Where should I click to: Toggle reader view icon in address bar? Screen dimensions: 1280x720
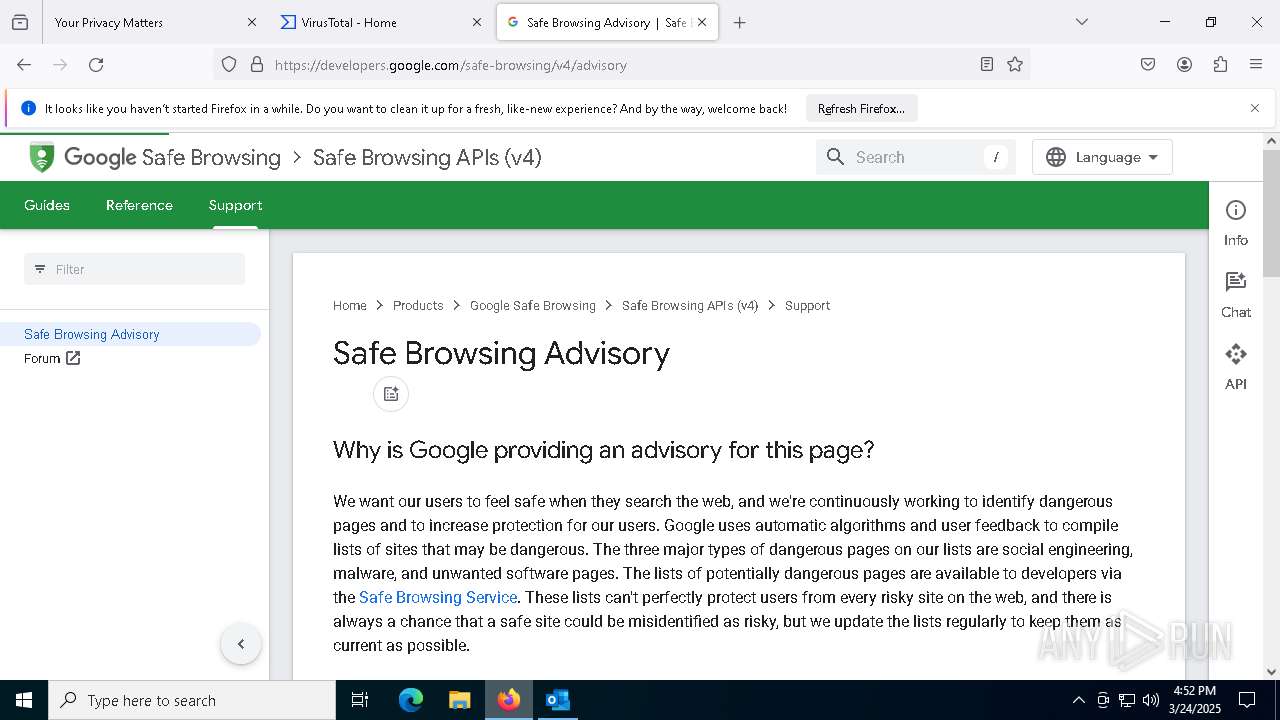click(987, 65)
